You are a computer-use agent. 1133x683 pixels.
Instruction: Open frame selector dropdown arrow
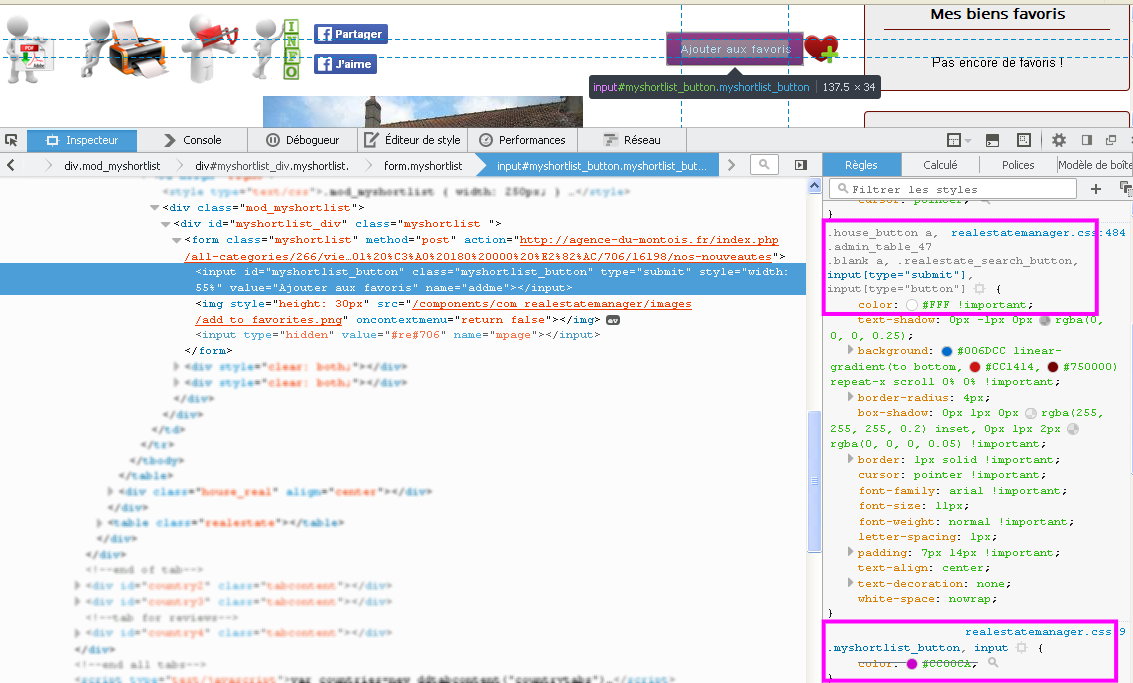click(968, 141)
